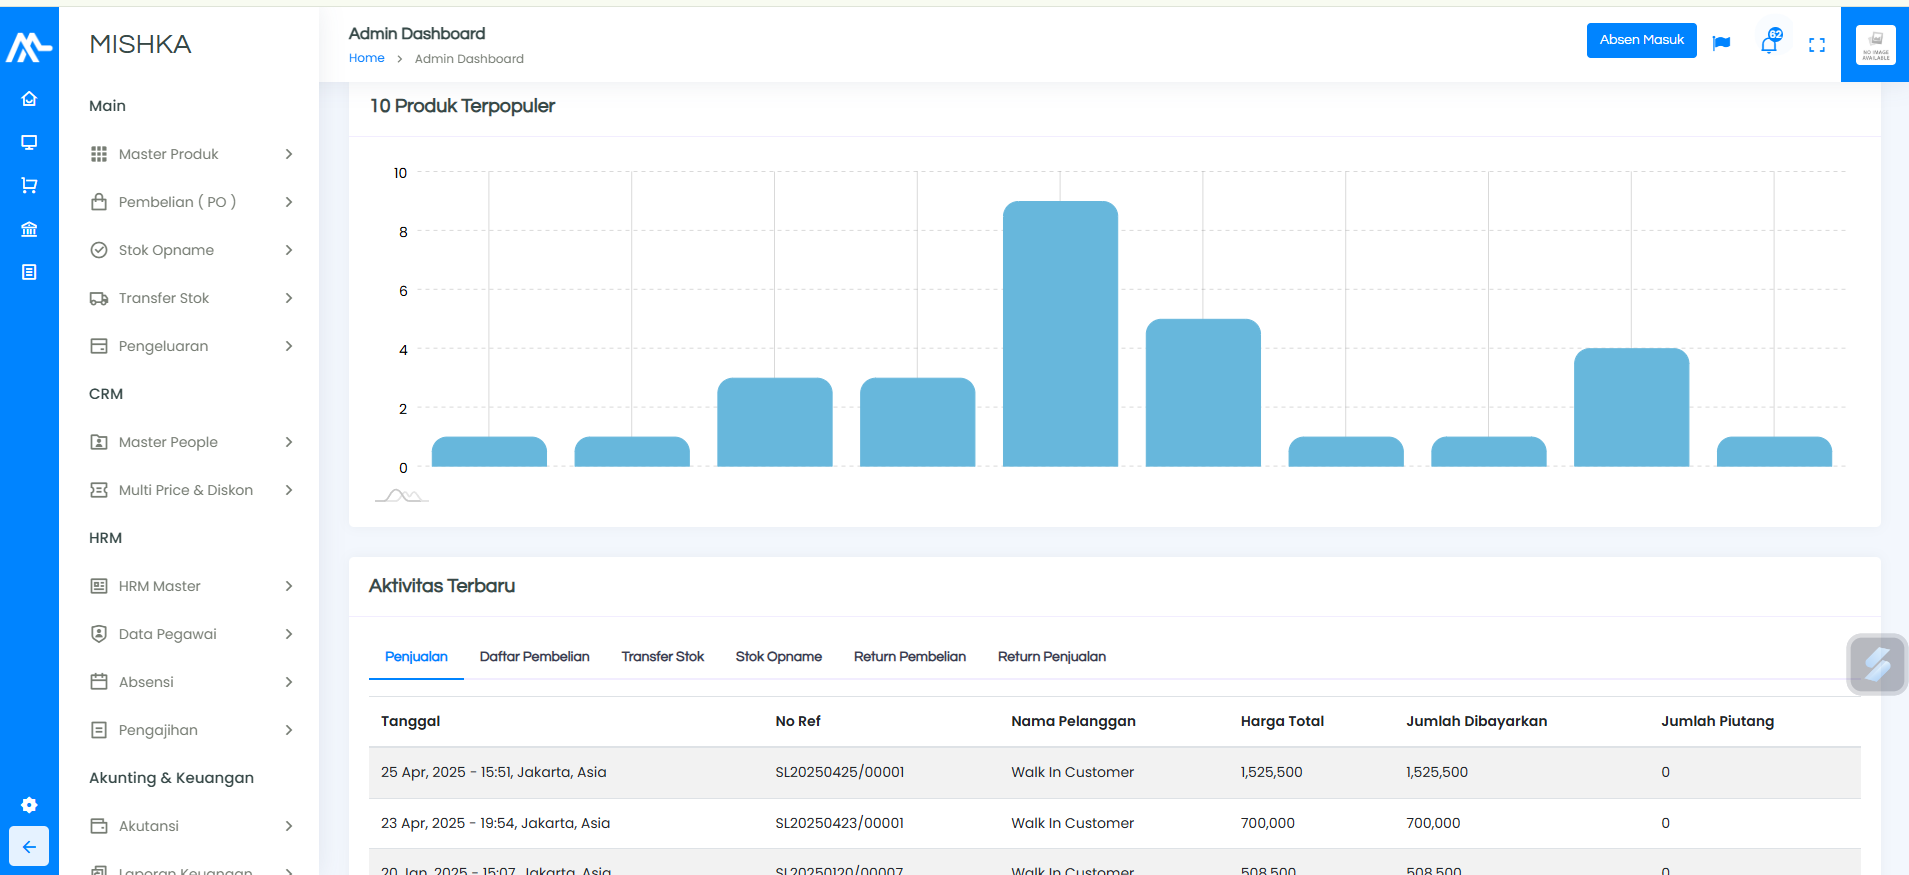Expand Multi Price & Diskon menu

(190, 490)
